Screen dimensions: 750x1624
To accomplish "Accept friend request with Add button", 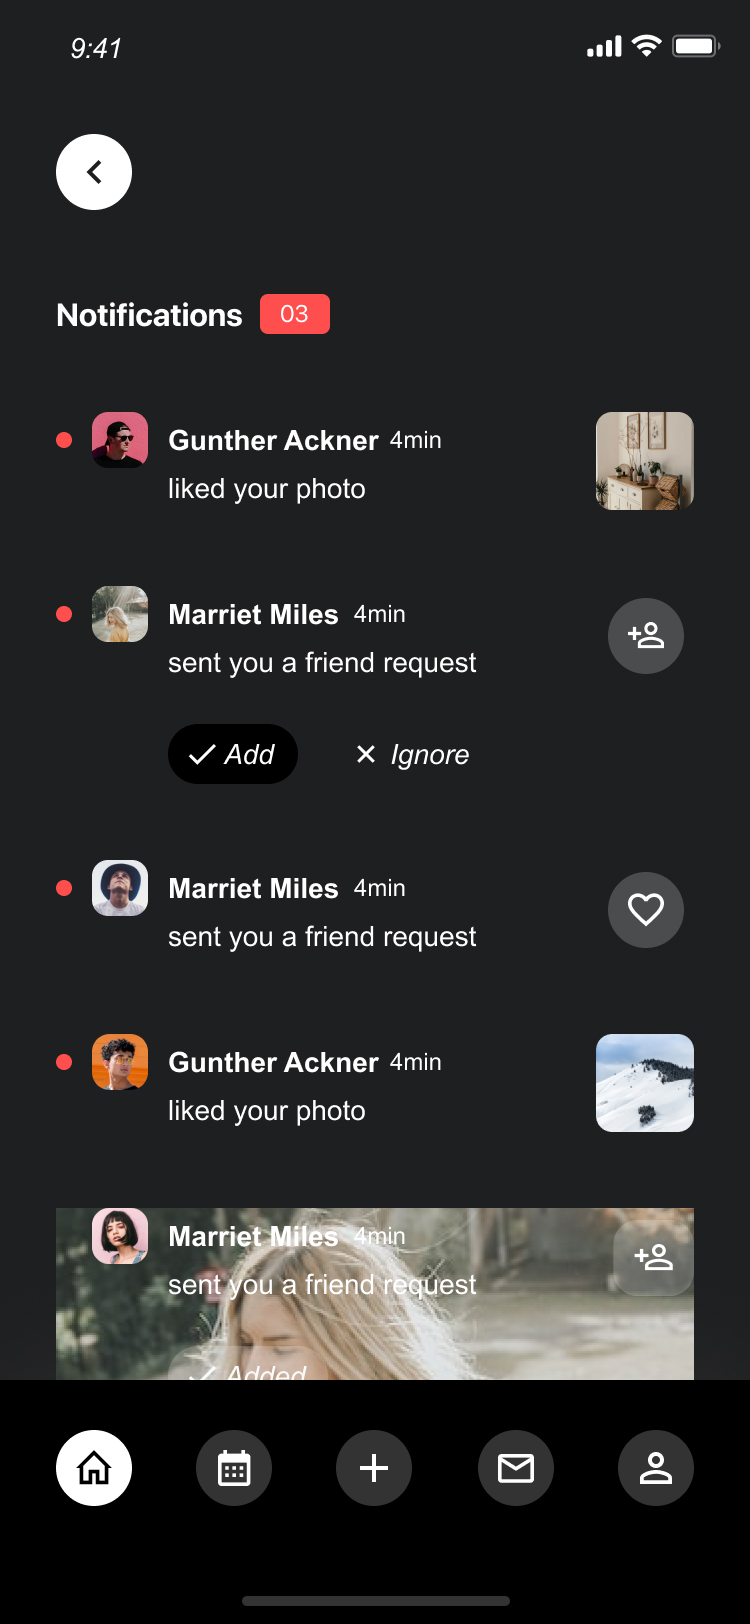I will tap(233, 754).
